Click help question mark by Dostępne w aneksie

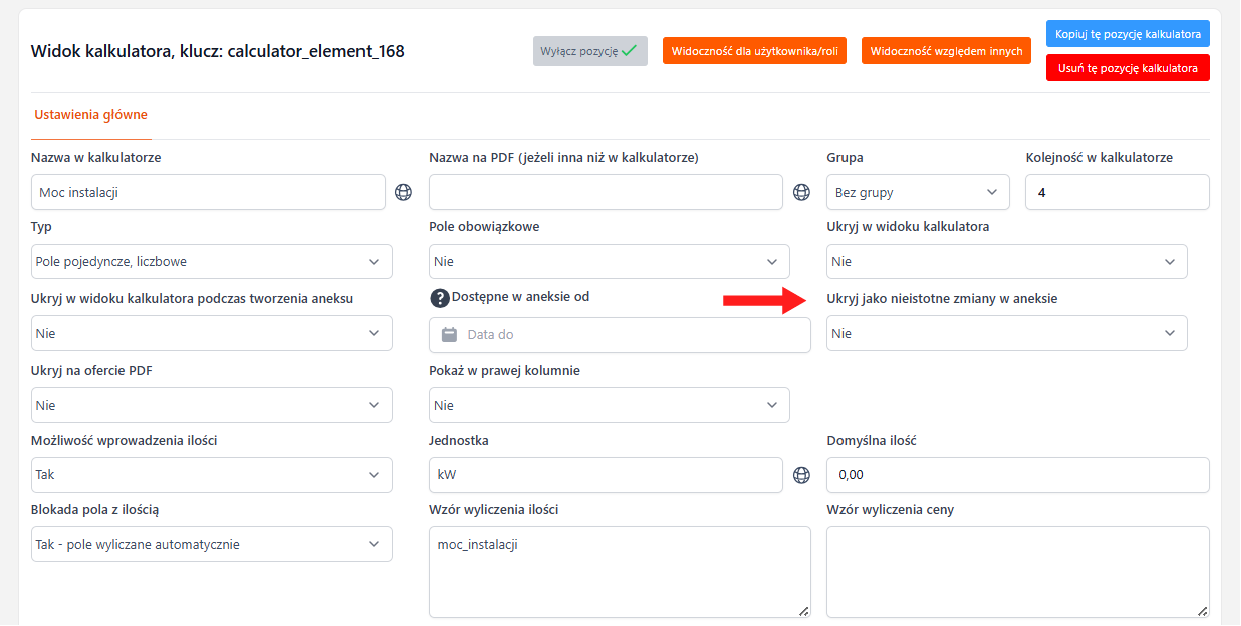point(439,298)
